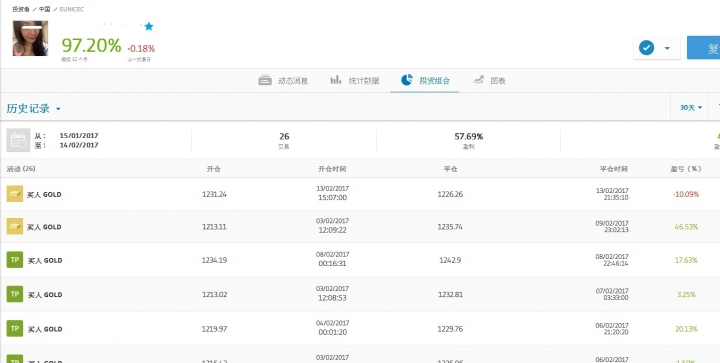This screenshot has width=720, height=363.
Task: Click open price 1213.02
Action: coord(214,295)
